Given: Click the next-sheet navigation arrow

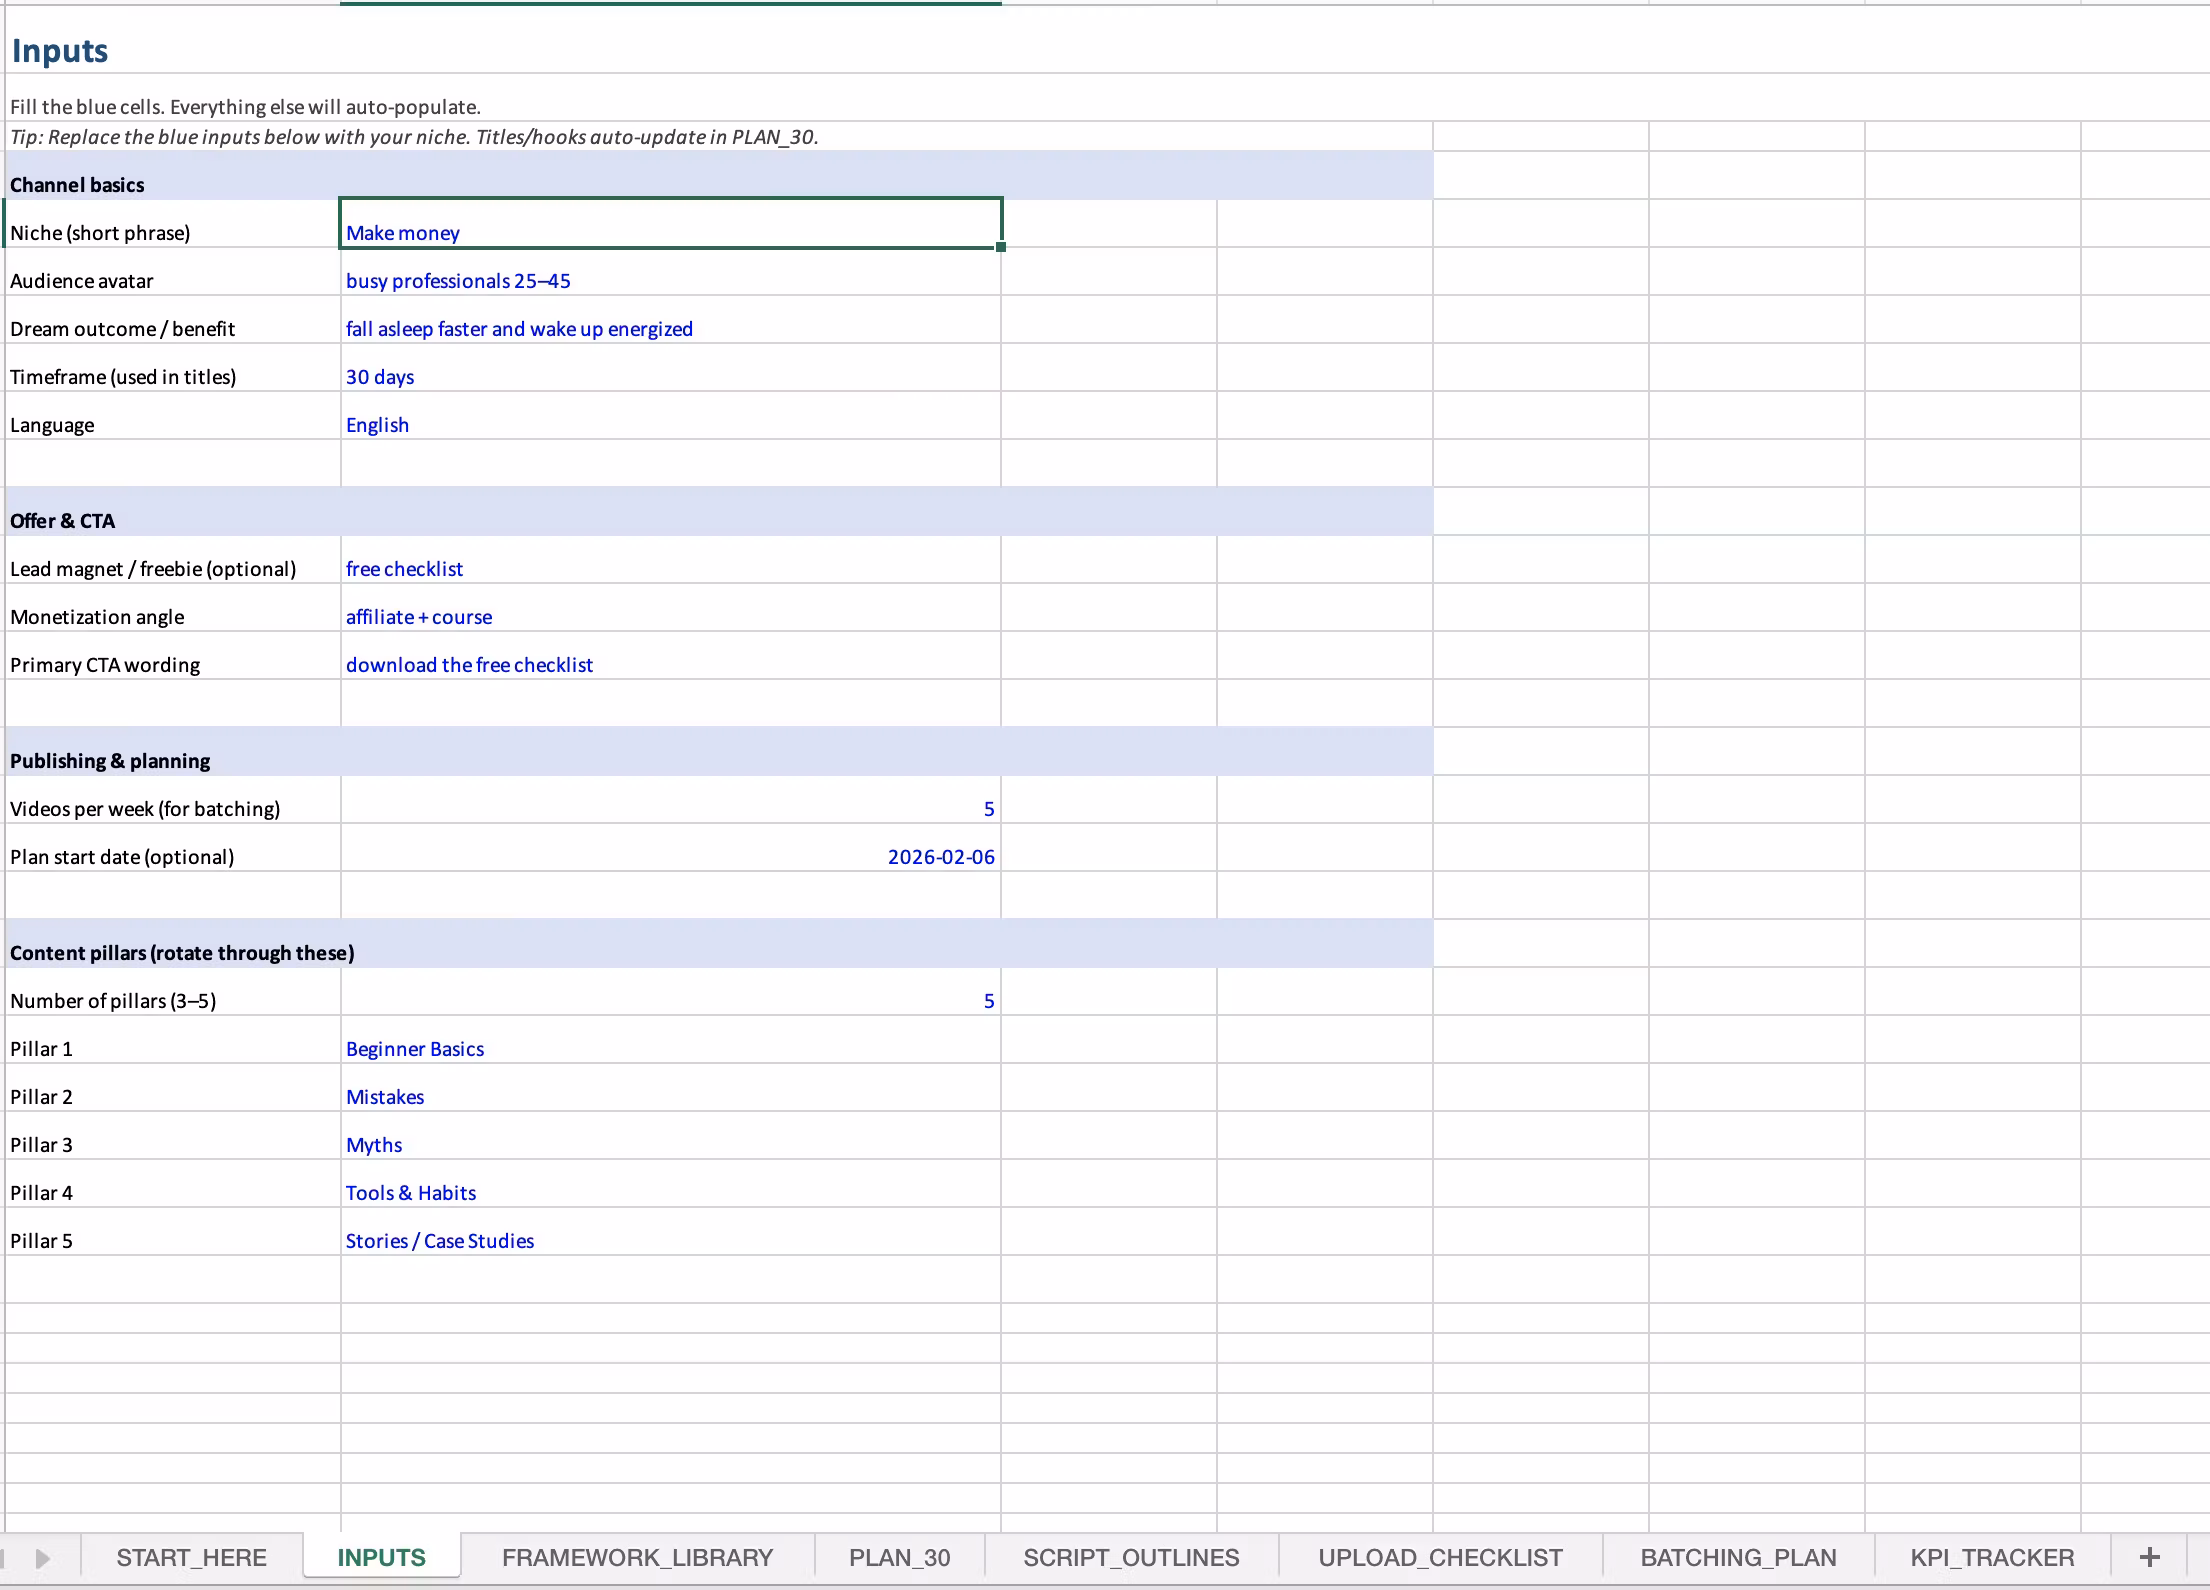Looking at the screenshot, I should pyautogui.click(x=42, y=1558).
